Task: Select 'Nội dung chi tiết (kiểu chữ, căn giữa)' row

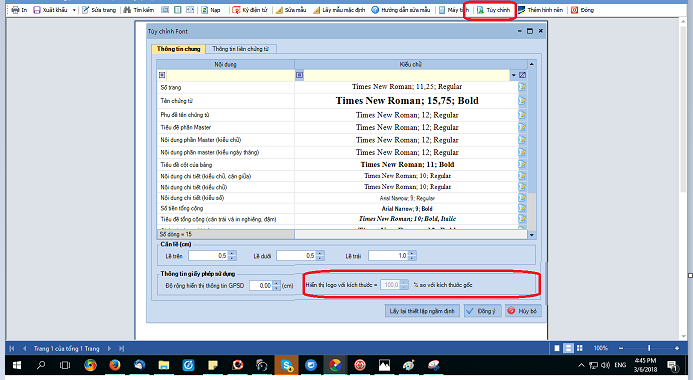Action: click(x=225, y=176)
